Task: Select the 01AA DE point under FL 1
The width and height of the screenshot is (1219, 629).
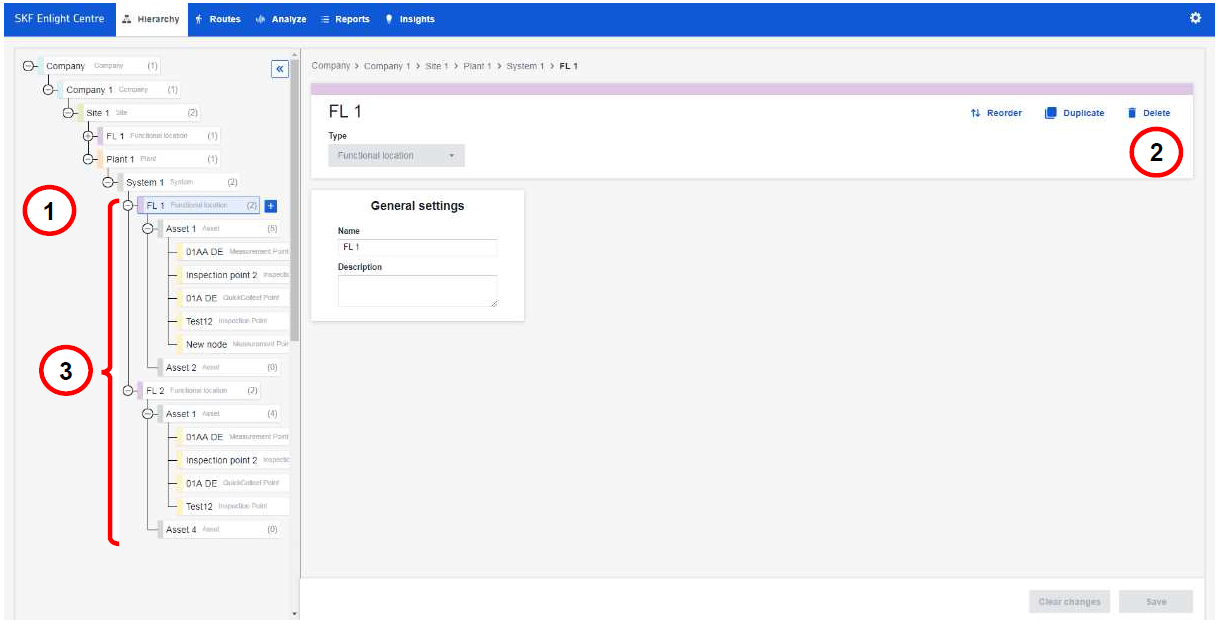Action: tap(234, 252)
